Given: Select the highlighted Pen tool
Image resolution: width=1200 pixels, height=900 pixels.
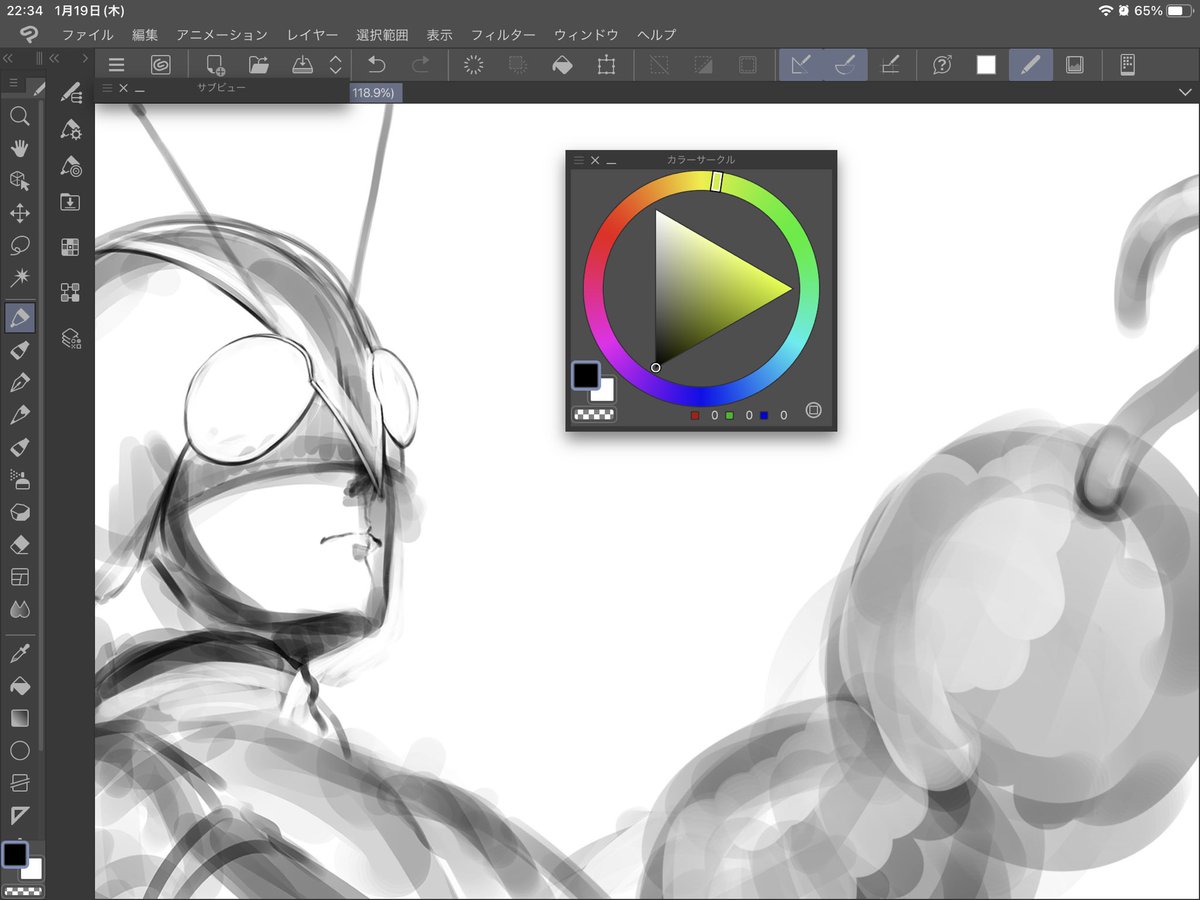Looking at the screenshot, I should [20, 318].
